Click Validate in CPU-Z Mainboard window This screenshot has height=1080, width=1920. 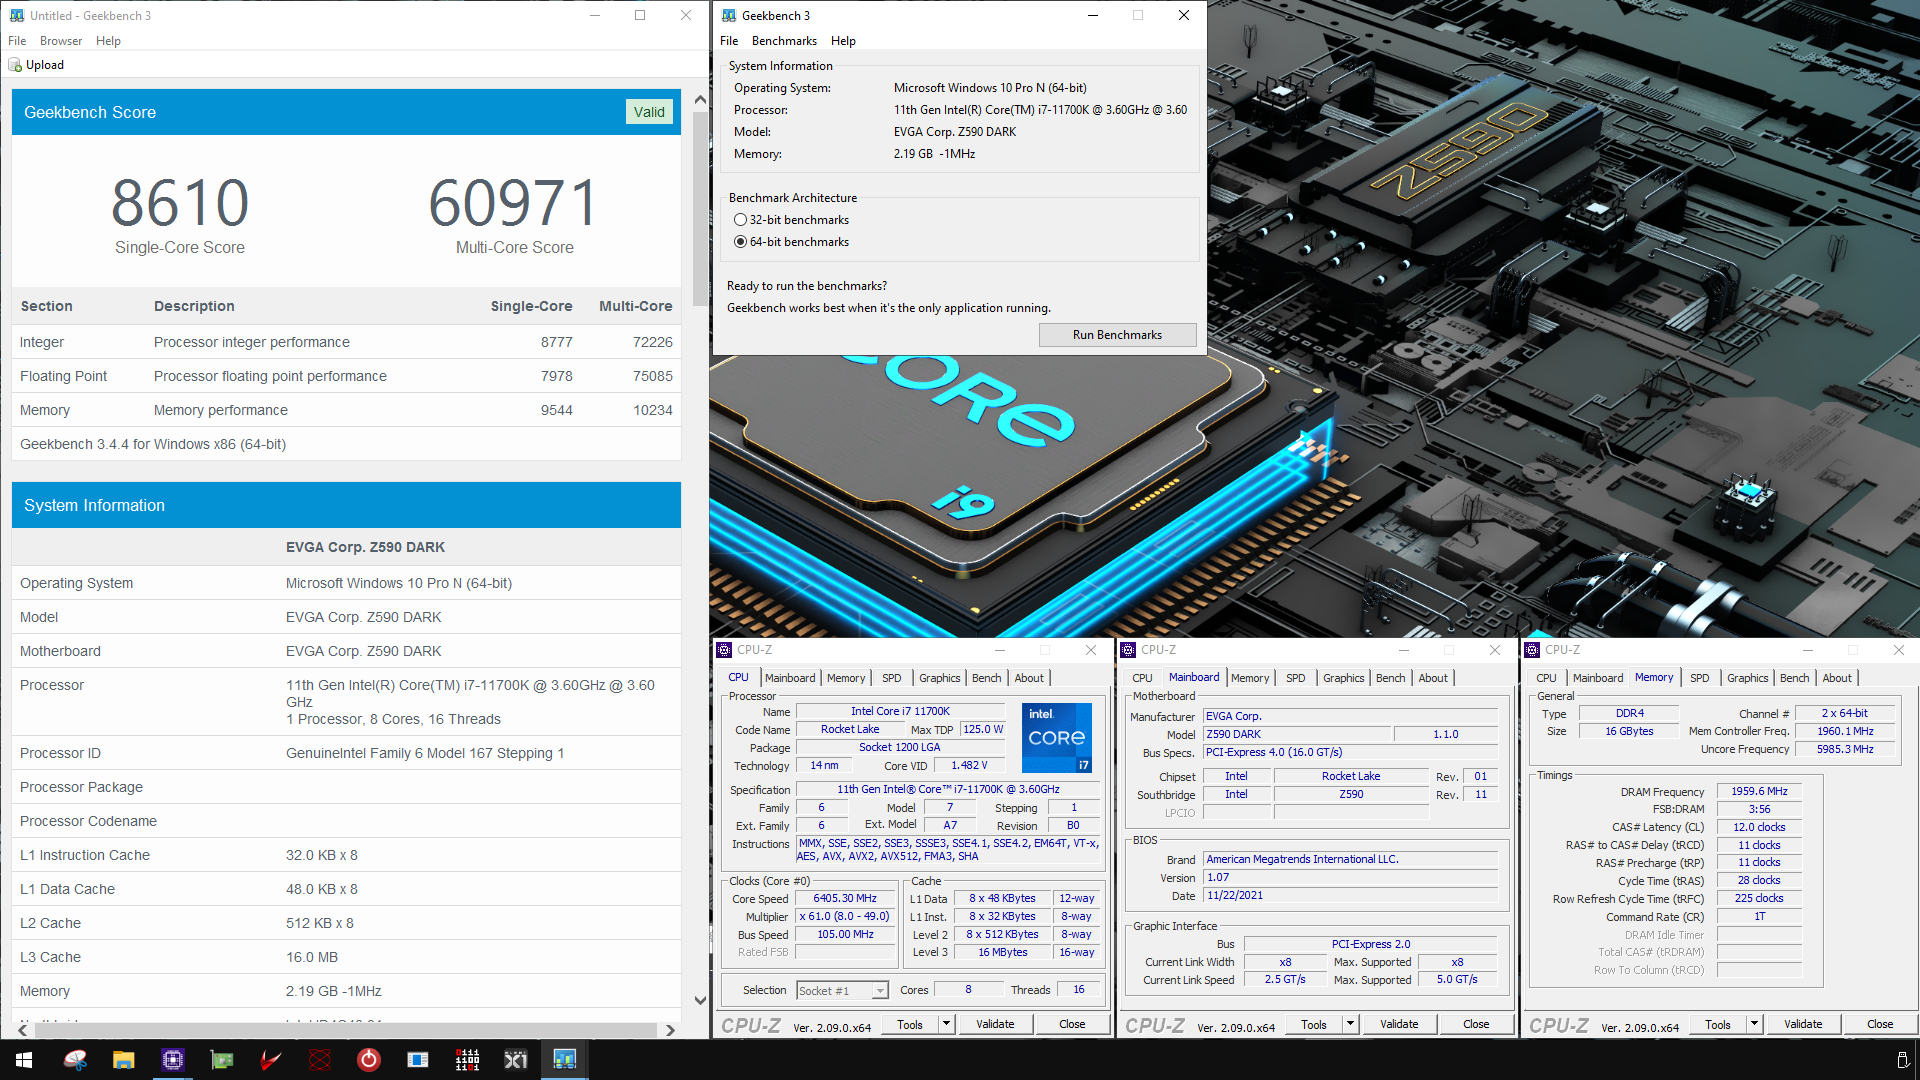(x=1399, y=1024)
